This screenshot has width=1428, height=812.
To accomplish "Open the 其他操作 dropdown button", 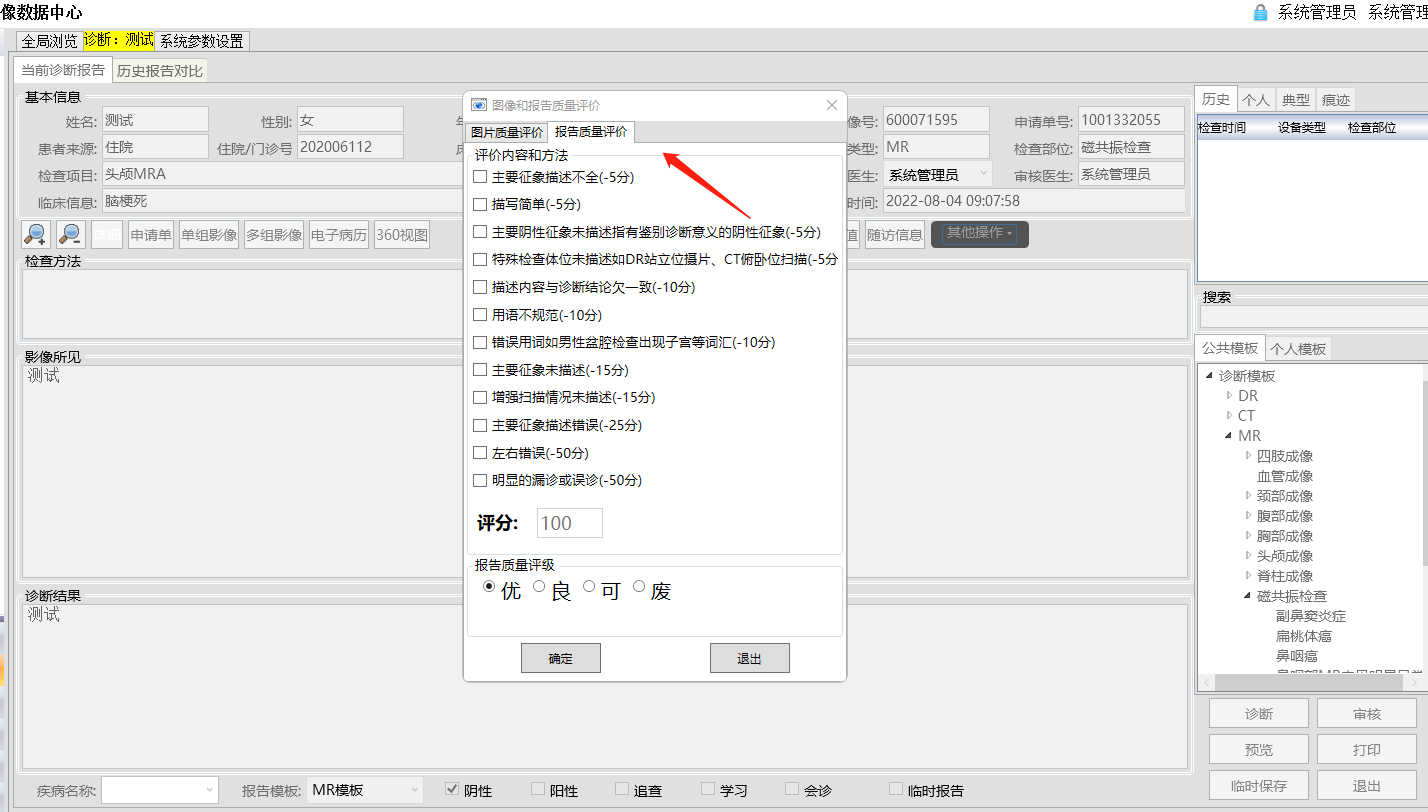I will pyautogui.click(x=980, y=234).
